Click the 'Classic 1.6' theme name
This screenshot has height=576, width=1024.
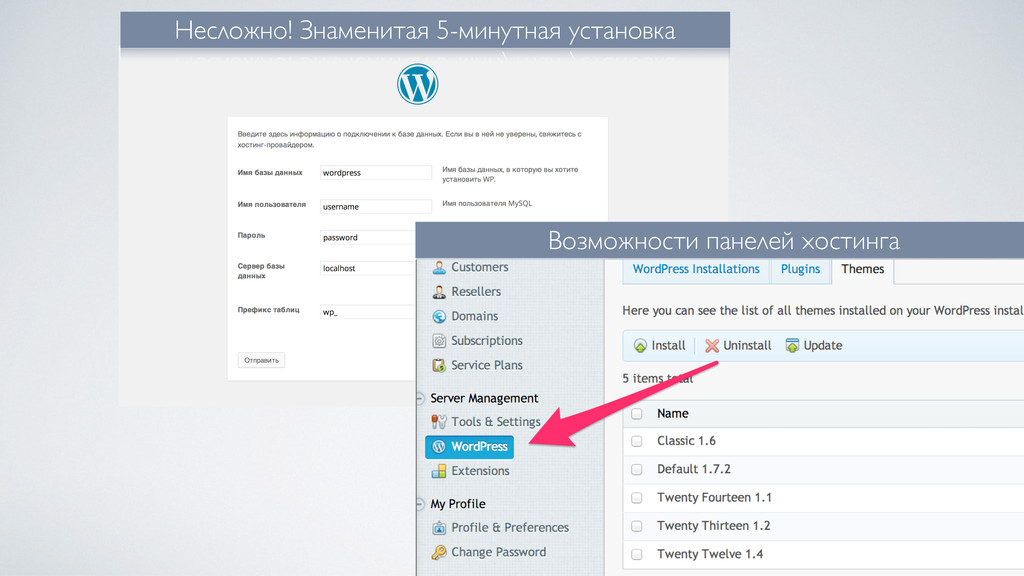(686, 441)
